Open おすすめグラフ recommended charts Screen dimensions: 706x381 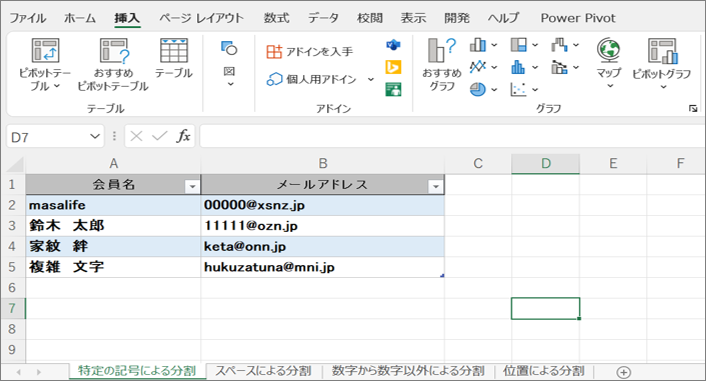[442, 65]
